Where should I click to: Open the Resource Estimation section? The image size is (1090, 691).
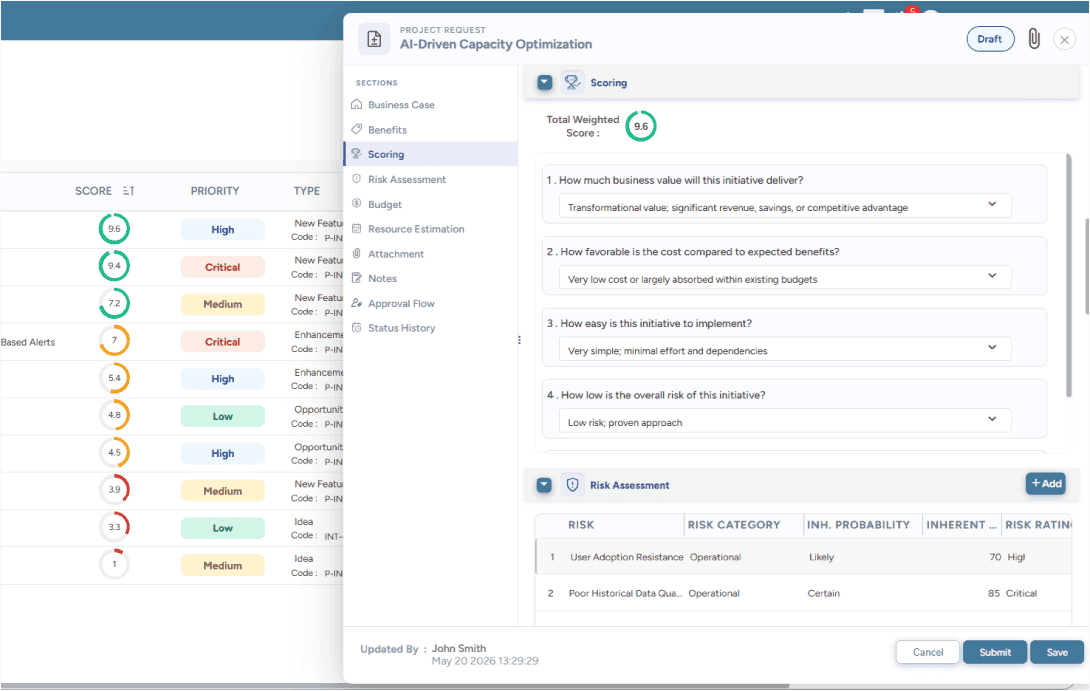pyautogui.click(x=416, y=229)
